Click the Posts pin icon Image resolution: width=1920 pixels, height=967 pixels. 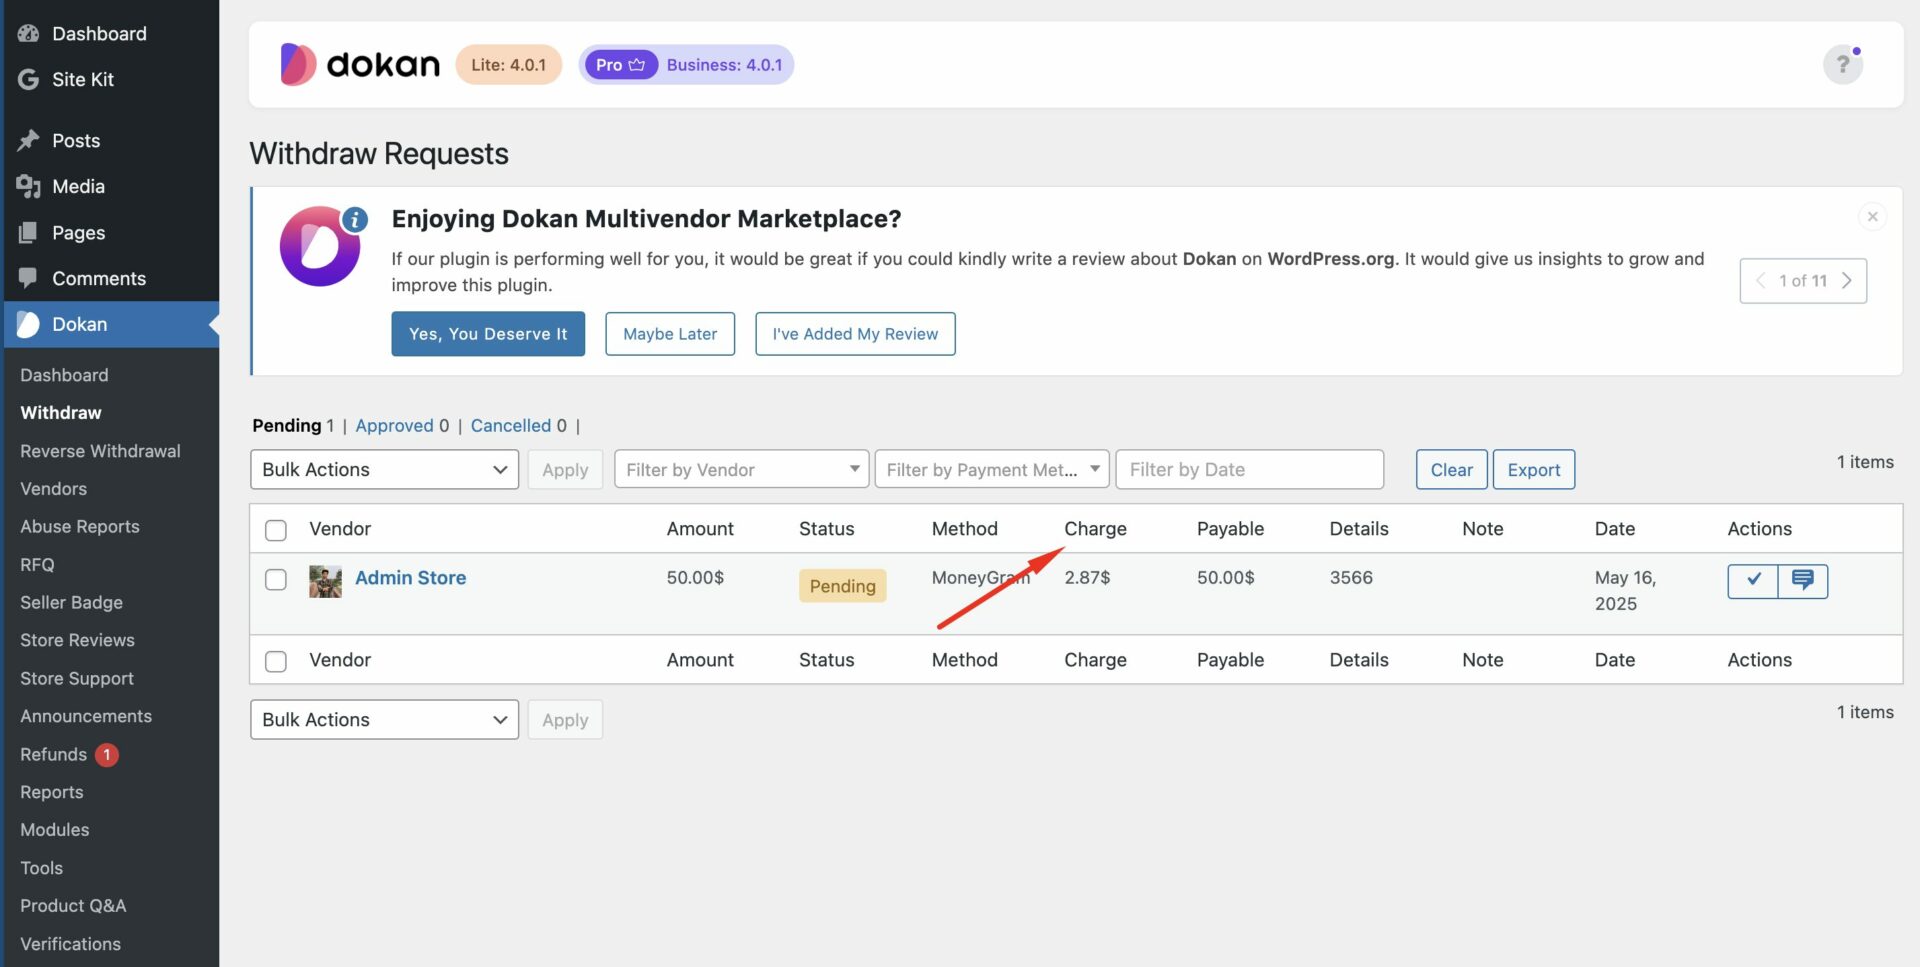(x=28, y=140)
